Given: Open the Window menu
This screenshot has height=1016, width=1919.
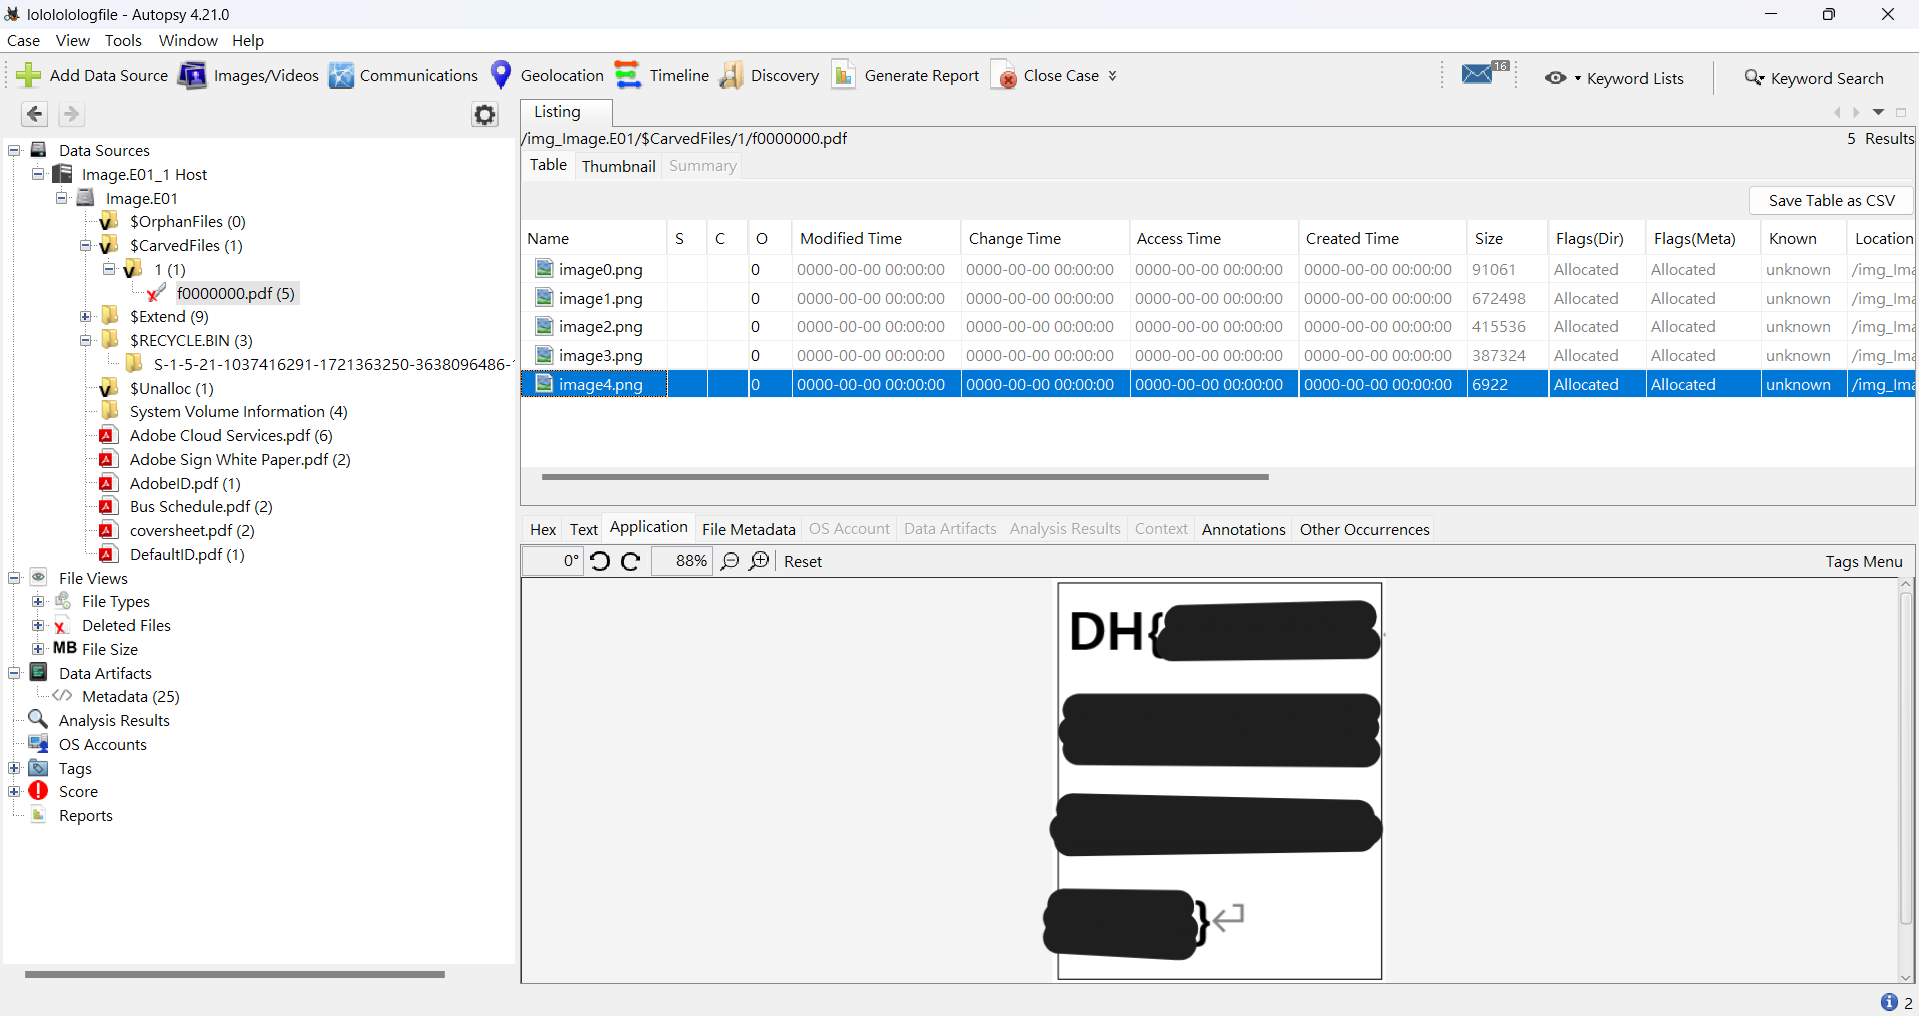Looking at the screenshot, I should pos(188,41).
